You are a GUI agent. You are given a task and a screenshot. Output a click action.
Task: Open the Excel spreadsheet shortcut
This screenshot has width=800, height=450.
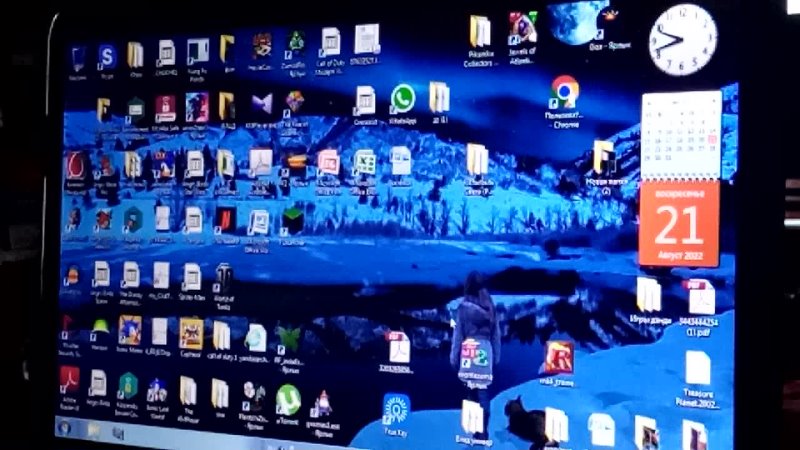364,163
